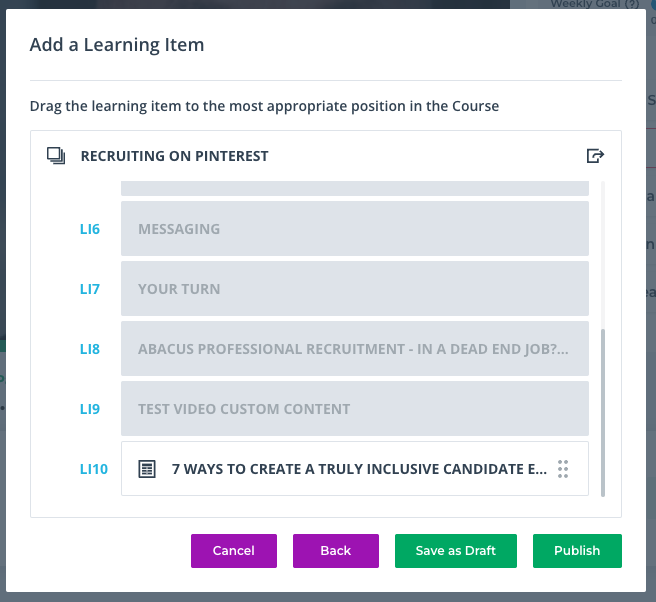
Task: Go Back to the previous step
Action: click(x=336, y=551)
